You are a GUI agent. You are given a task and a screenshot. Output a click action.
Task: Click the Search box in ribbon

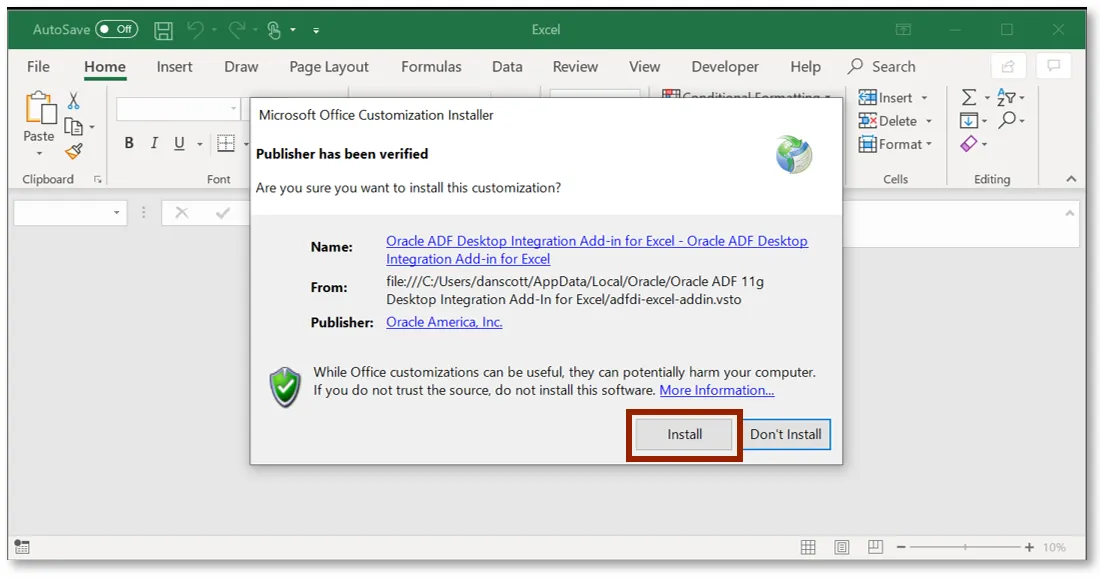(882, 67)
